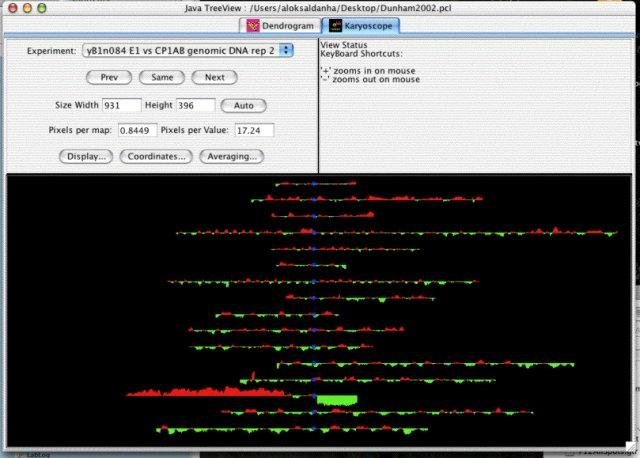Viewport: 640px width, 458px height.
Task: Switch to the Dendrogram tab
Action: coord(280,26)
